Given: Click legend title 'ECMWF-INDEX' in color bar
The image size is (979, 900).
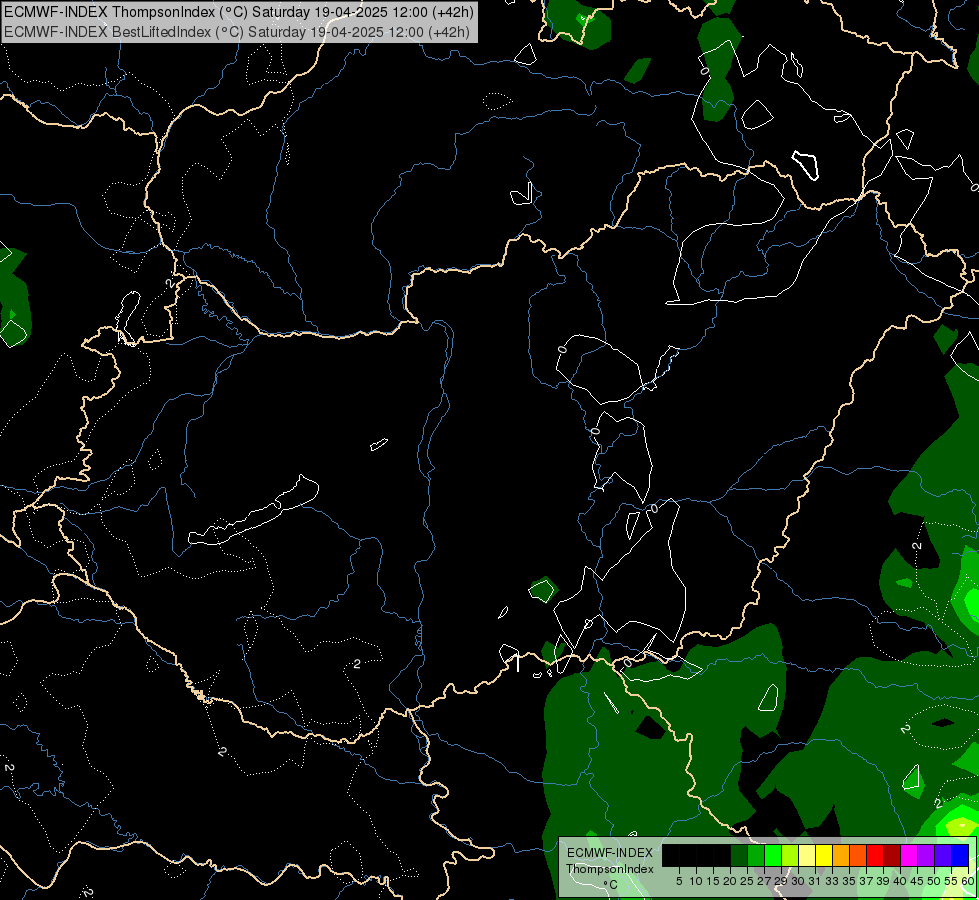Looking at the screenshot, I should pos(610,853).
